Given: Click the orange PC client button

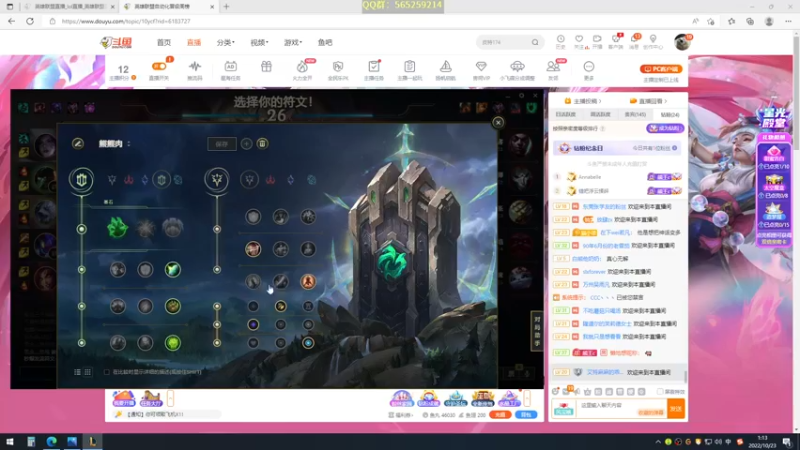Looking at the screenshot, I should click(661, 69).
